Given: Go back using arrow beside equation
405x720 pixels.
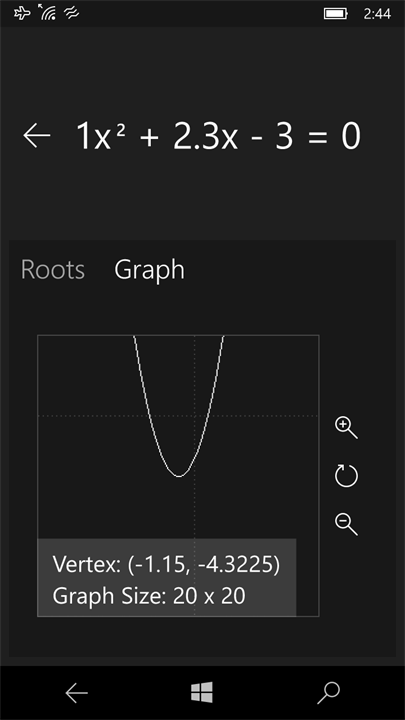Looking at the screenshot, I should pos(37,136).
